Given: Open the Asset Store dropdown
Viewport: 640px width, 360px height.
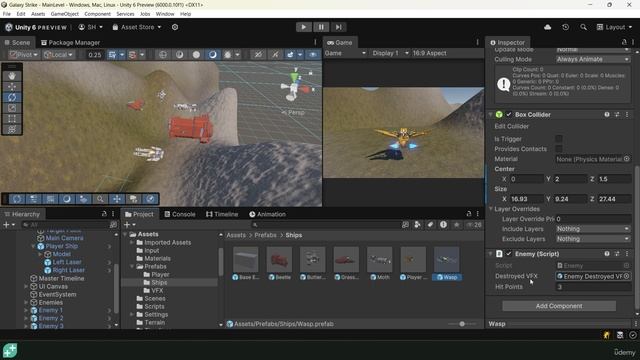Looking at the screenshot, I should click(x=137, y=27).
